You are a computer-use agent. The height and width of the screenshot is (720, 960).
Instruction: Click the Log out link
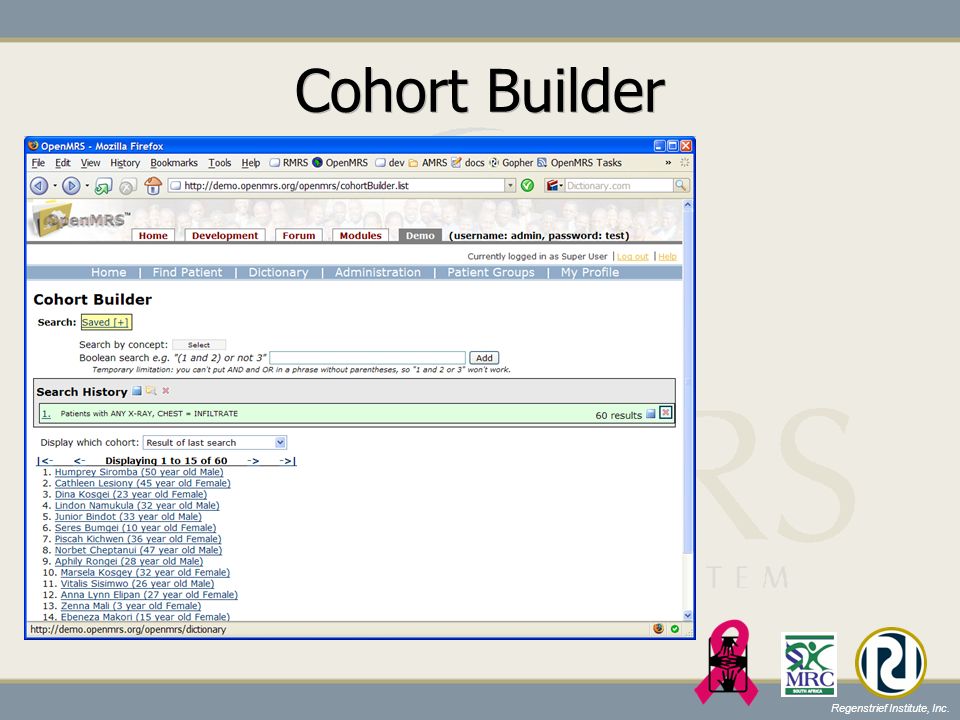point(632,257)
